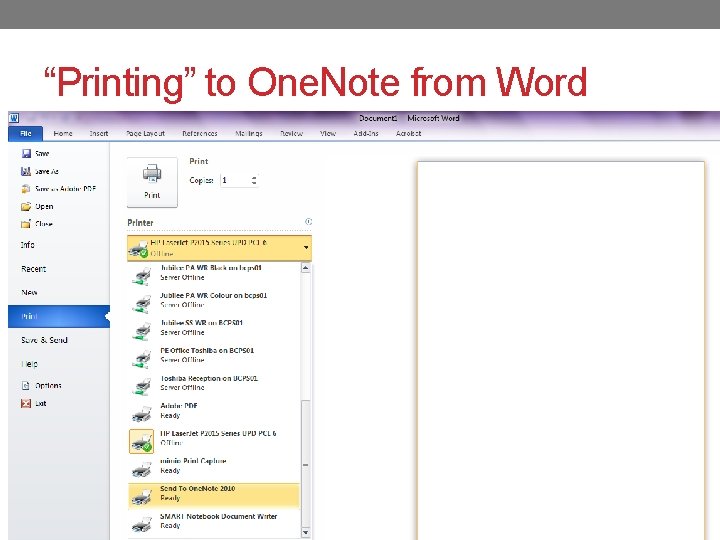Choose Open in the backstage menu
Image resolution: width=720 pixels, height=540 pixels.
[44, 206]
